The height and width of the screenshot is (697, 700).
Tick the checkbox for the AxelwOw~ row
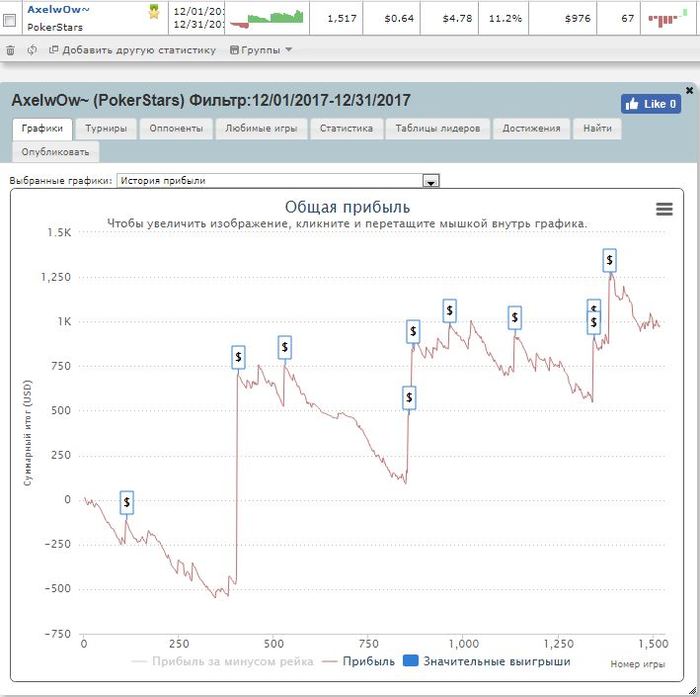click(9, 20)
